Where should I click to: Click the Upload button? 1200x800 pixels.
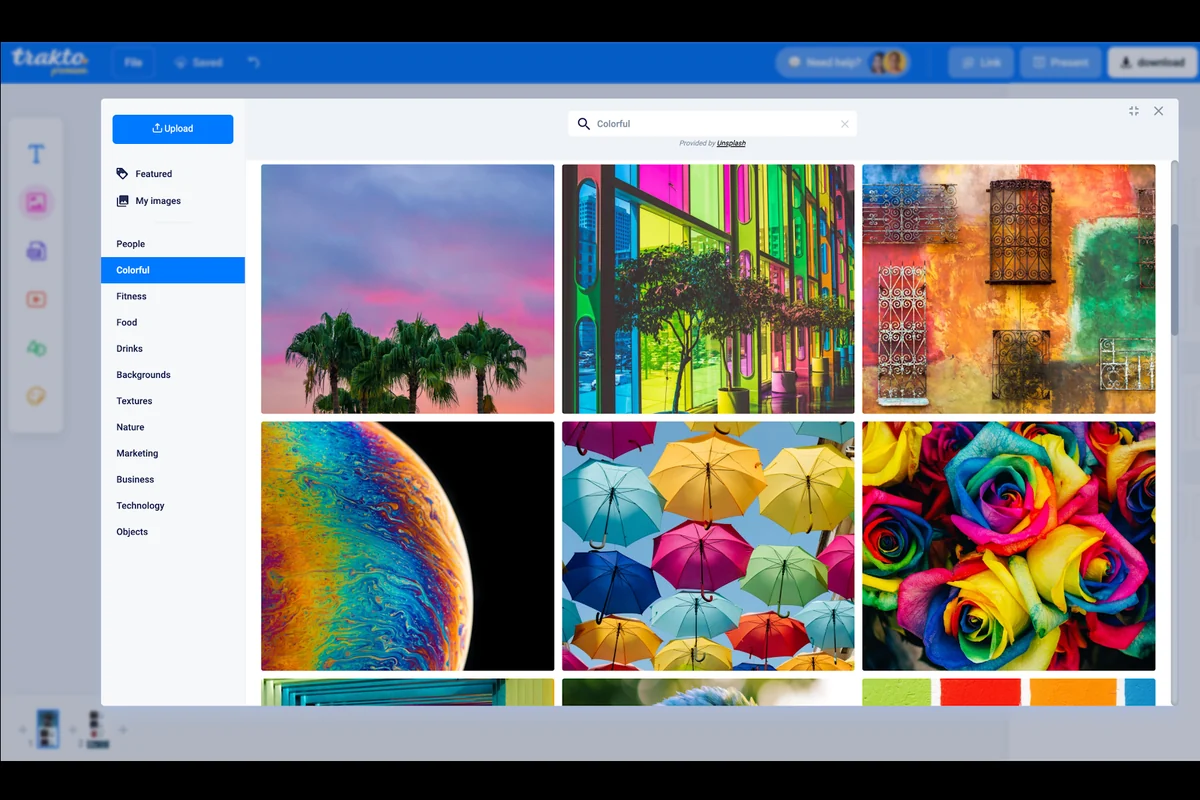pos(173,129)
